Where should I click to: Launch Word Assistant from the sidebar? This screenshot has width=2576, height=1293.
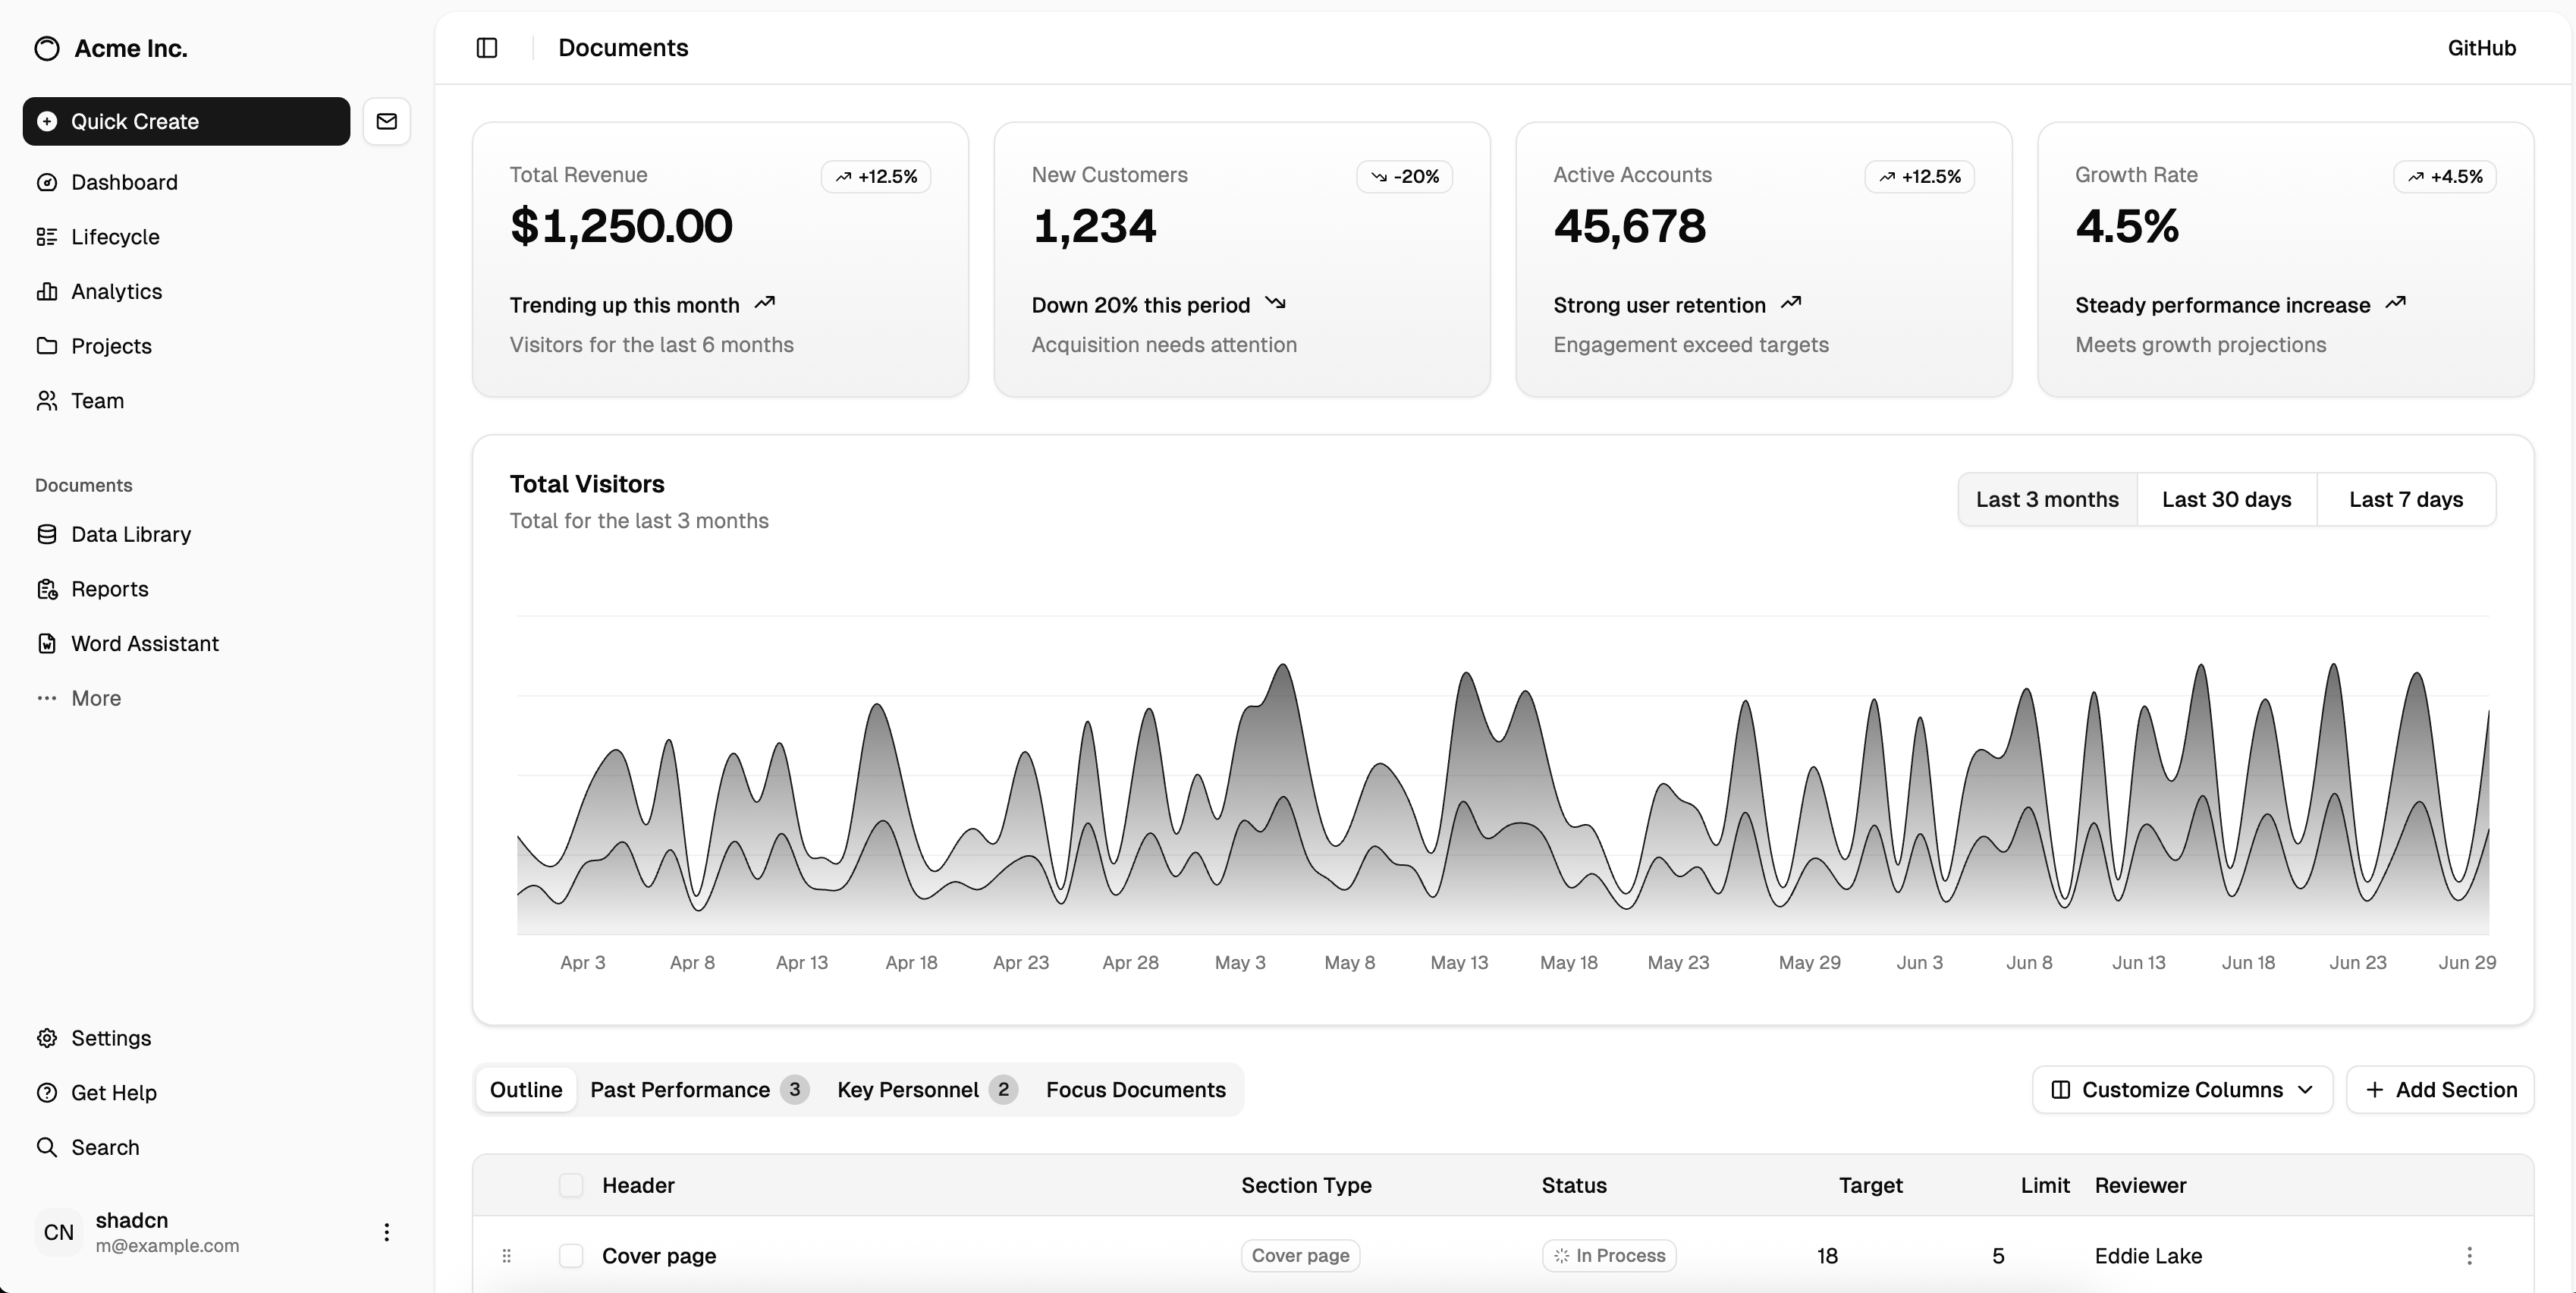pyautogui.click(x=145, y=643)
